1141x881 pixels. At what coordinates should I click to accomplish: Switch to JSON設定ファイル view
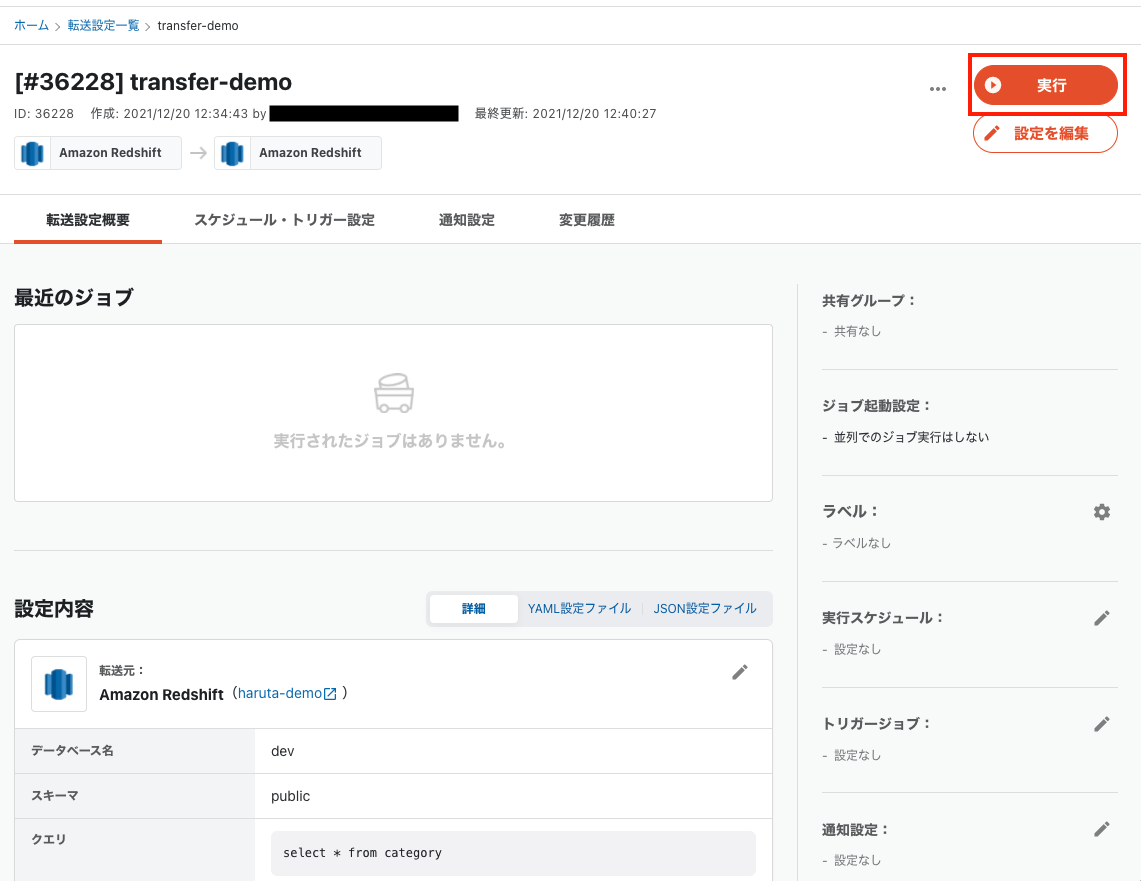[x=705, y=608]
